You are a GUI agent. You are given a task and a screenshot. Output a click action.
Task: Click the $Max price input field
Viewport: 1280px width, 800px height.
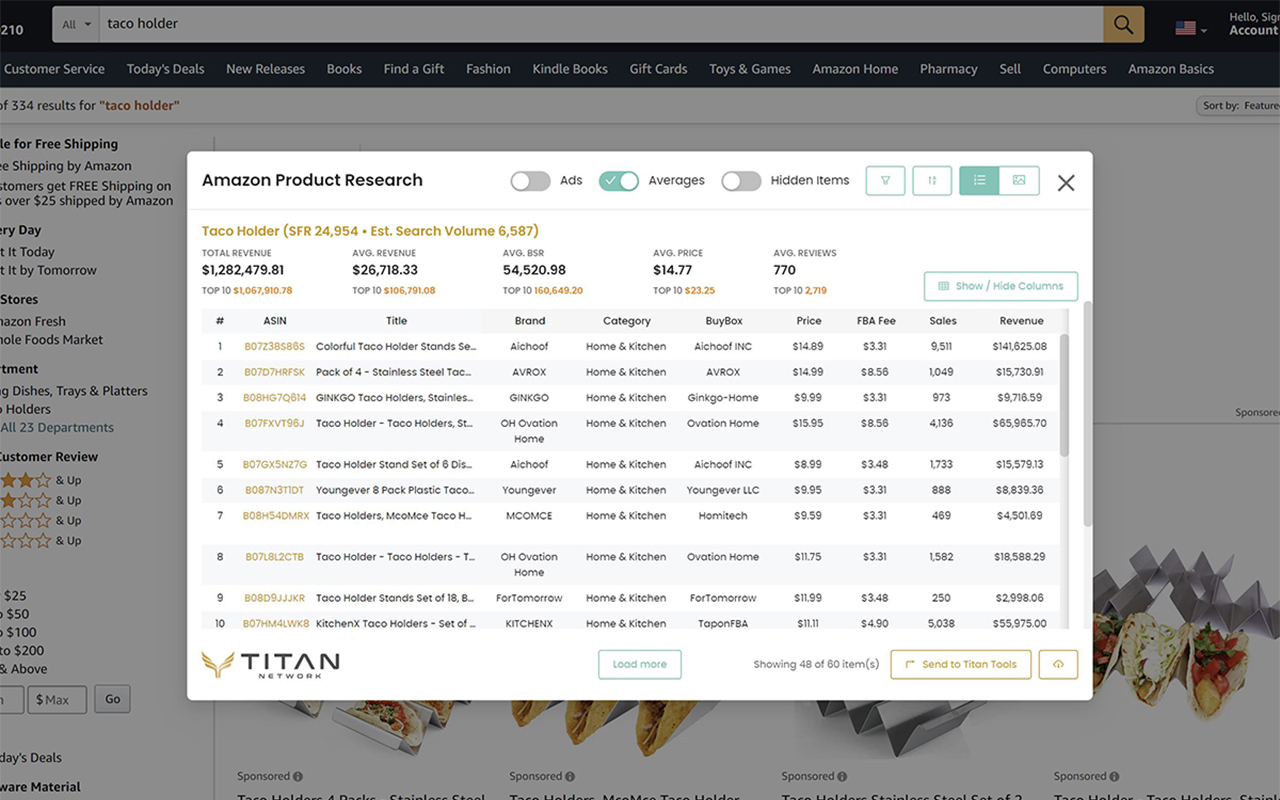[57, 699]
